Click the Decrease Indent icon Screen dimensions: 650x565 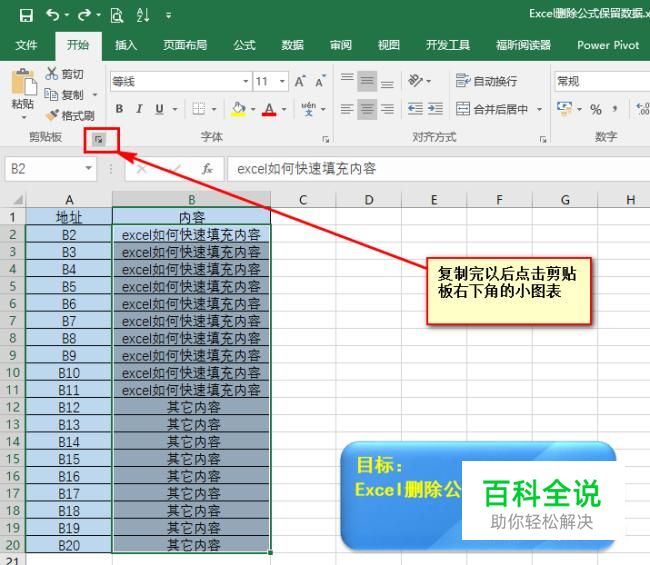click(415, 109)
